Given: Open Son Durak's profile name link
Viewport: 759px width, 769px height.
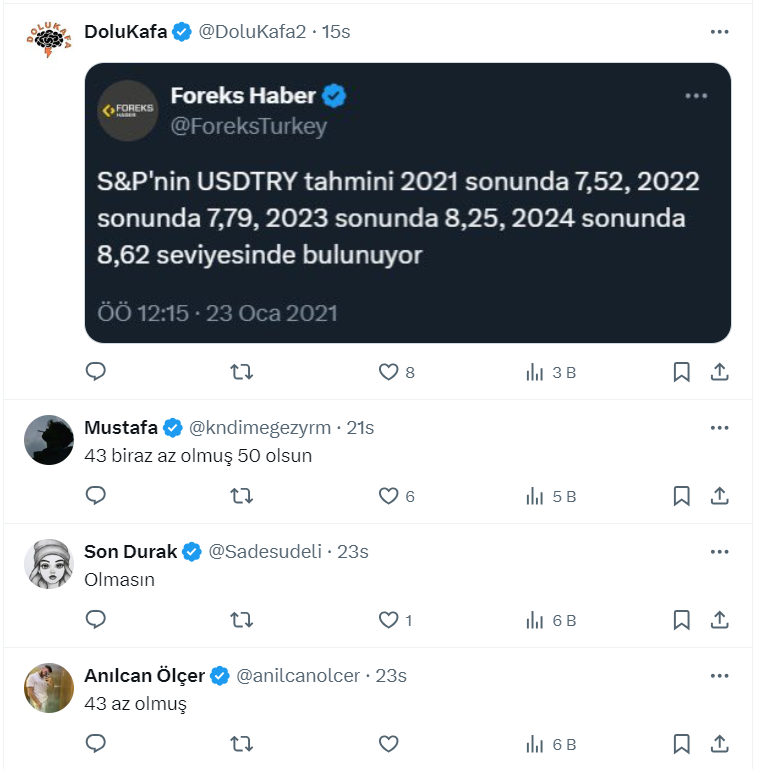Looking at the screenshot, I should 130,552.
